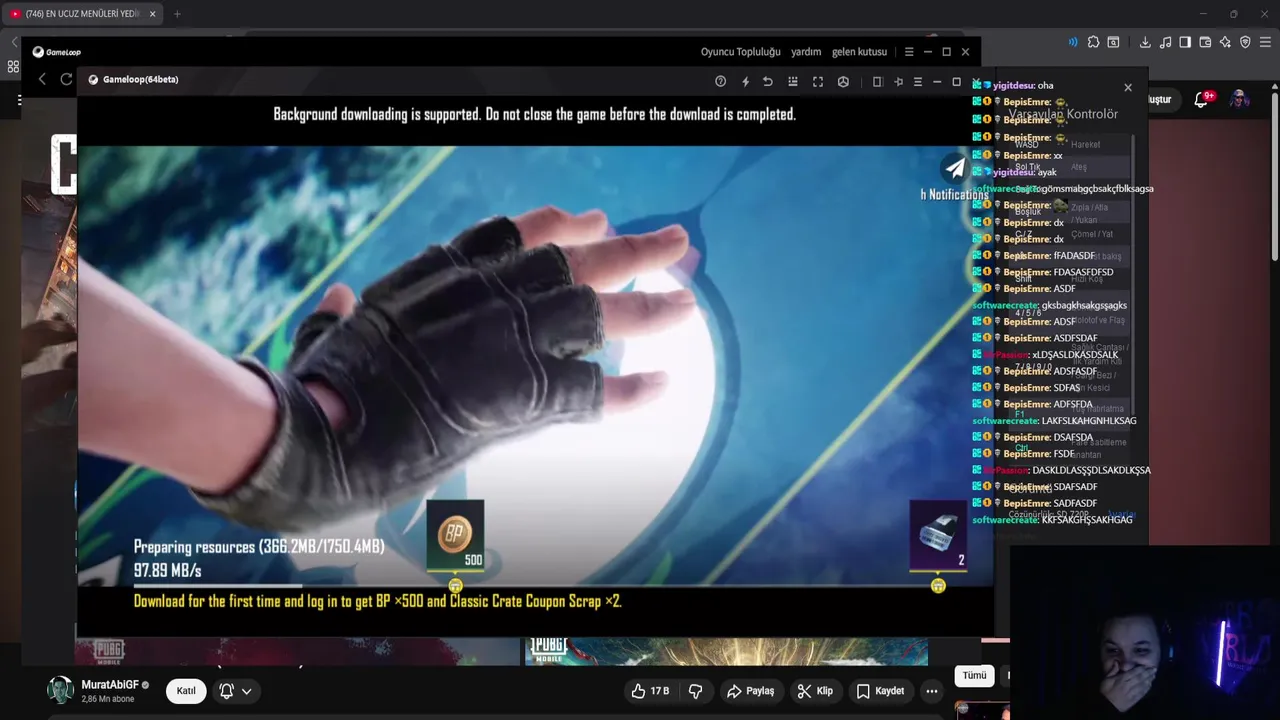1280x720 pixels.
Task: Open the more actions three-dot button
Action: 932,691
